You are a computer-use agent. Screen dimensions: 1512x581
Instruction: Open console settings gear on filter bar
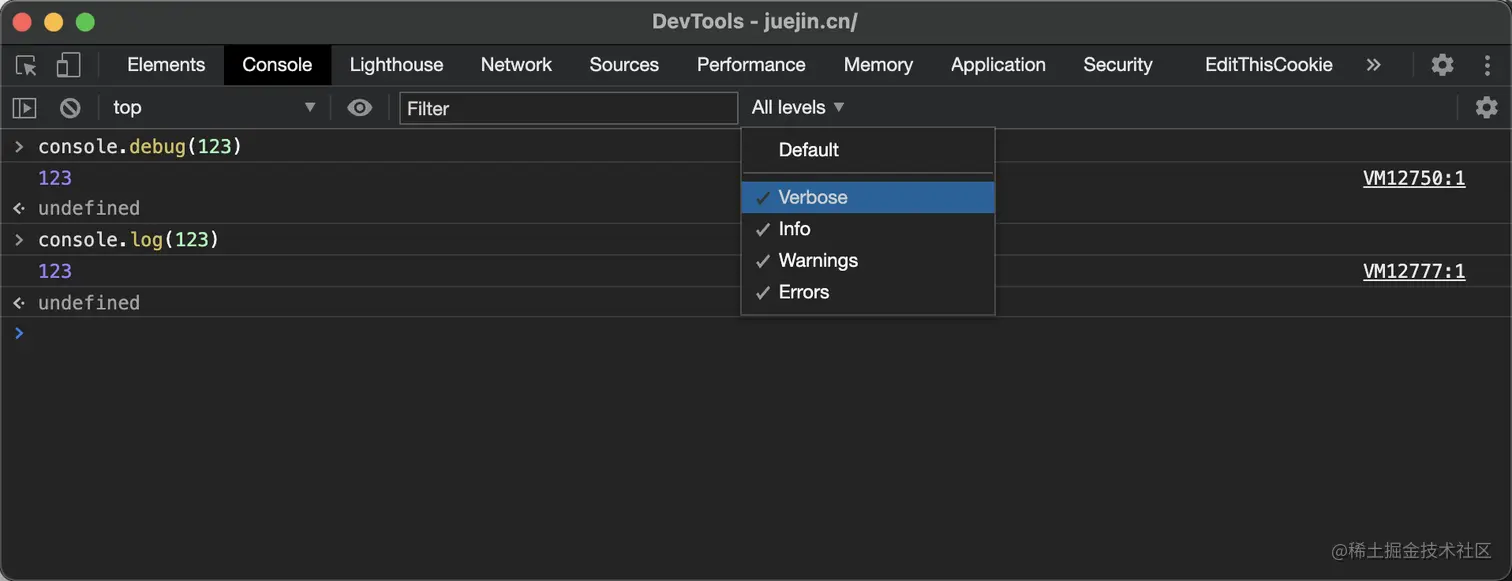point(1487,108)
